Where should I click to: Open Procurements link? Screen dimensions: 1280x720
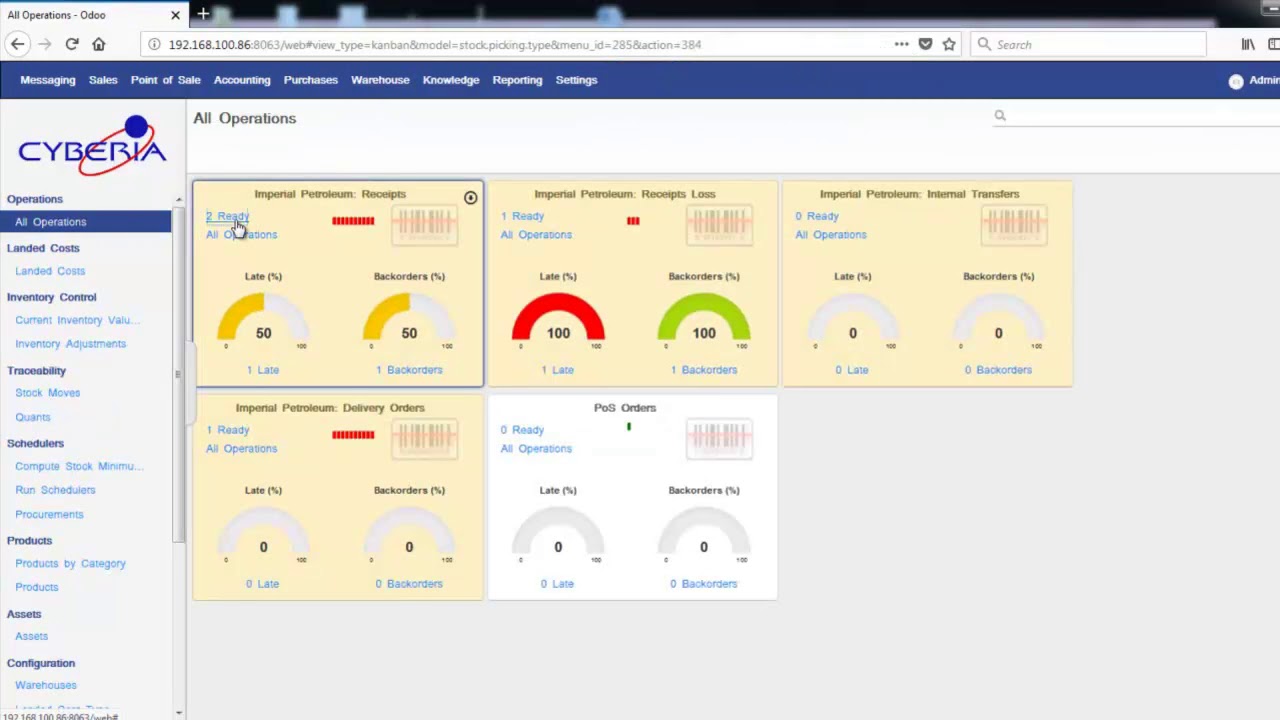coord(49,514)
